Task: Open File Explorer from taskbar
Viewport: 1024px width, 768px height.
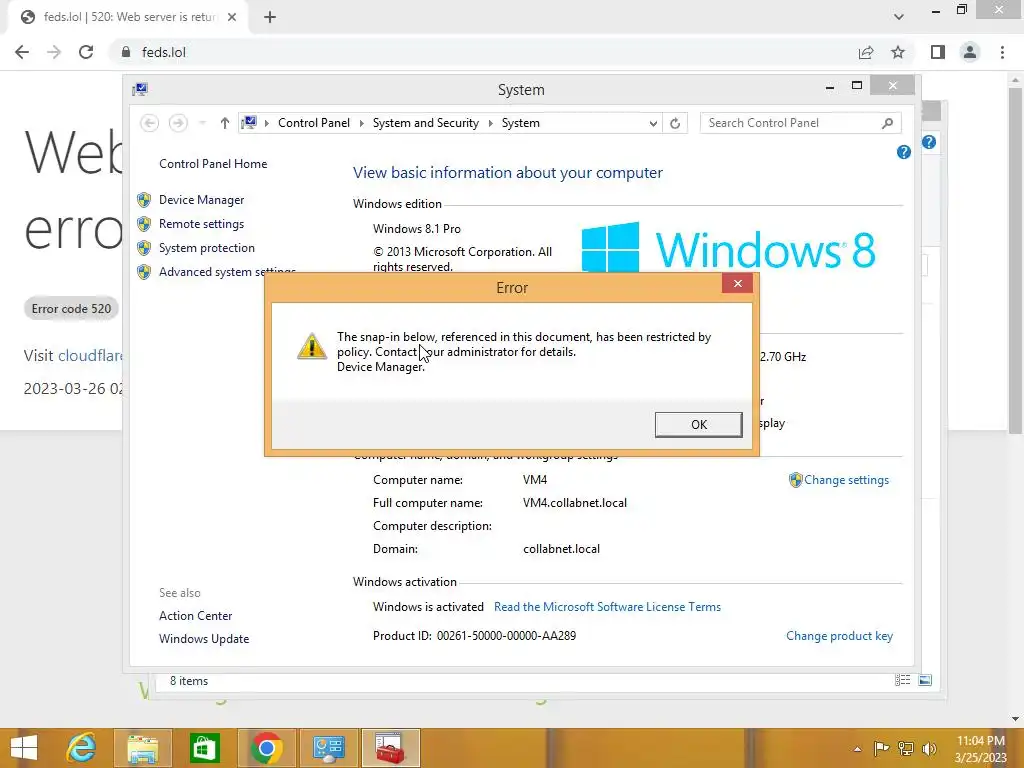Action: coord(142,748)
